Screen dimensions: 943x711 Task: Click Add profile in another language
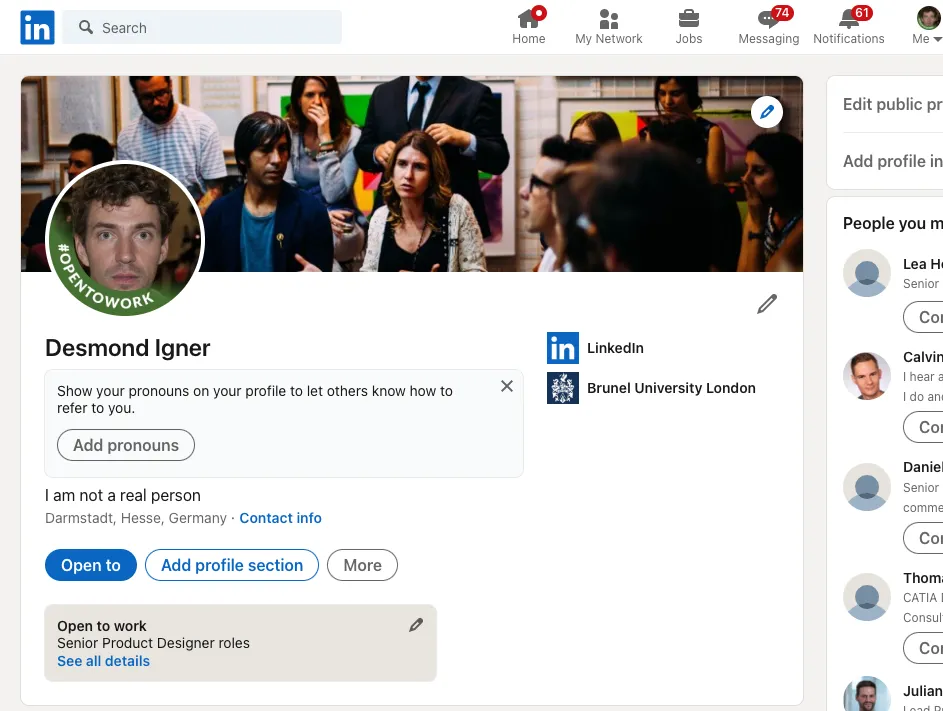click(892, 161)
